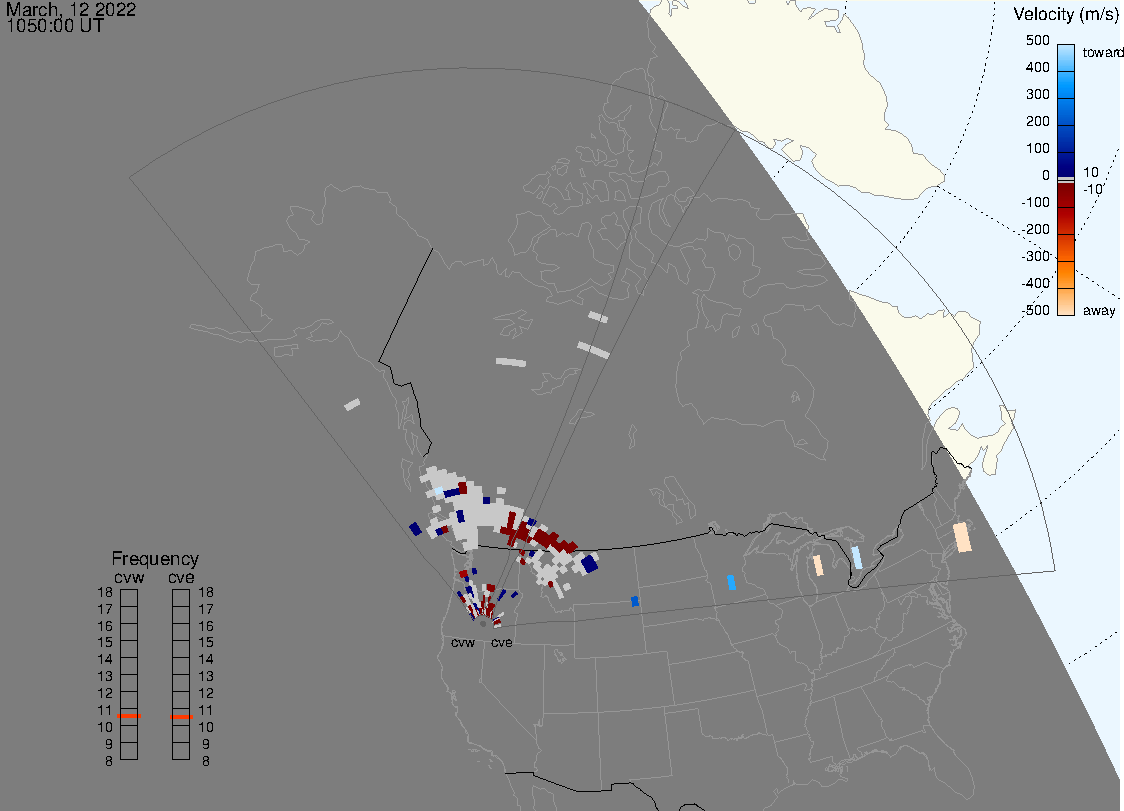Click the lightest blue 400–500 color bar segment
The image size is (1124, 811).
(x=1066, y=58)
